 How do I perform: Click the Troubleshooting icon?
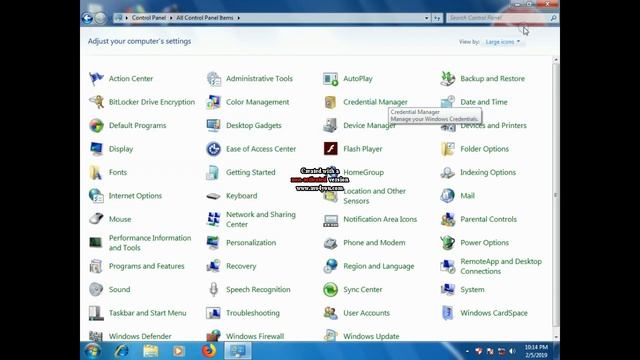pos(213,313)
